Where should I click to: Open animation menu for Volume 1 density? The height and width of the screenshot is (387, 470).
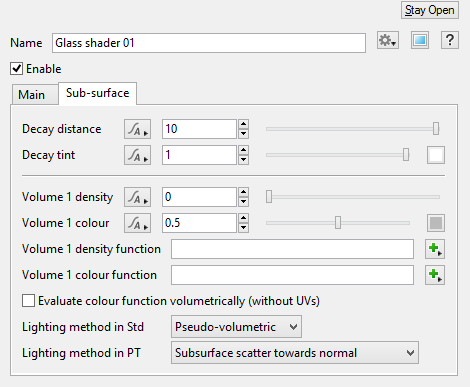137,197
